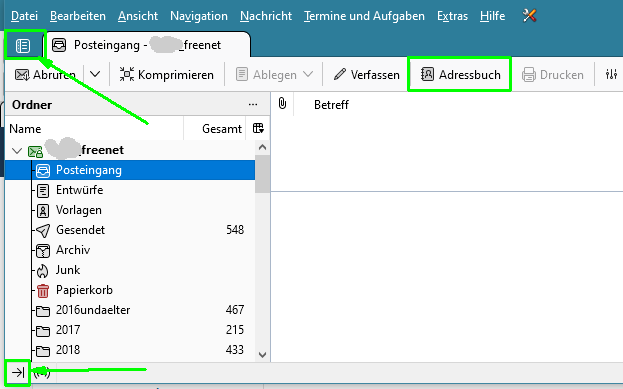Screen dimensions: 623x389
Task: Open the Nachricht menu
Action: coord(266,16)
